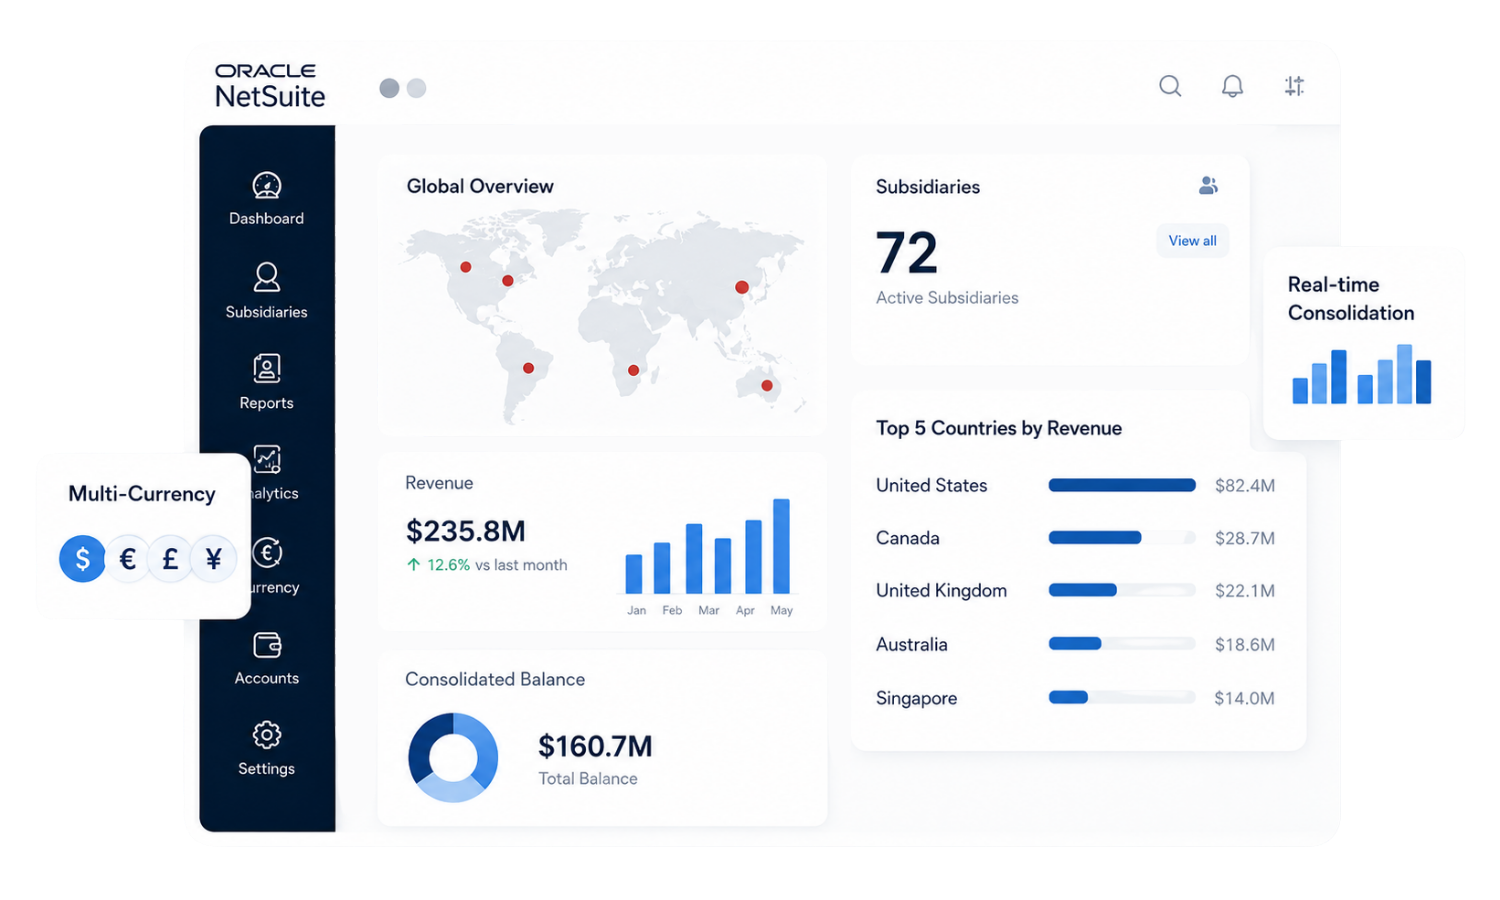Open the Currency sidebar euro icon
The width and height of the screenshot is (1500, 900).
click(267, 552)
